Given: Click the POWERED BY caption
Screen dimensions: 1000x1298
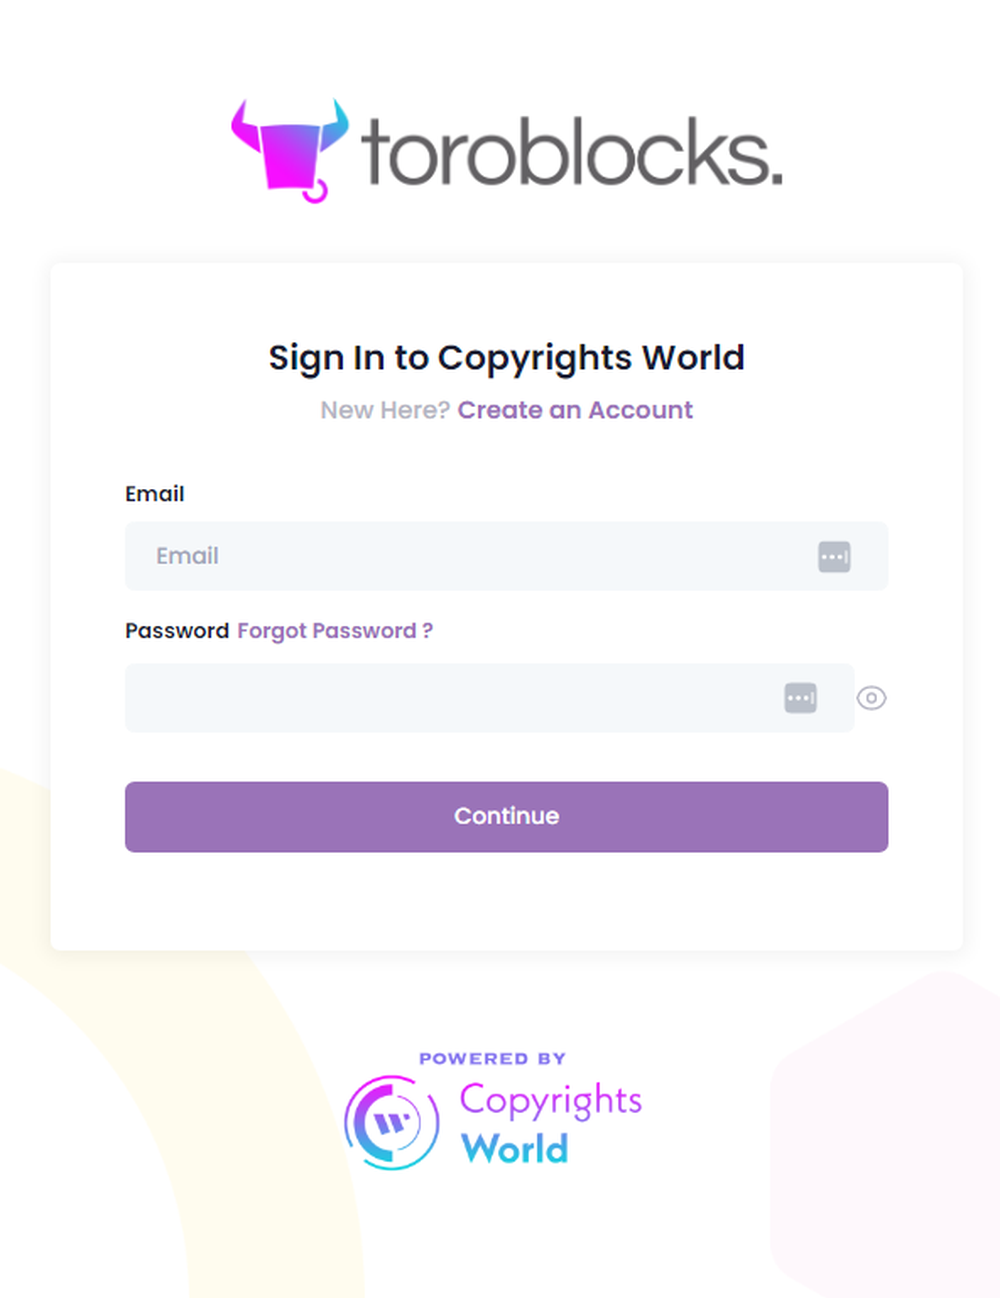Looking at the screenshot, I should pyautogui.click(x=493, y=1058).
